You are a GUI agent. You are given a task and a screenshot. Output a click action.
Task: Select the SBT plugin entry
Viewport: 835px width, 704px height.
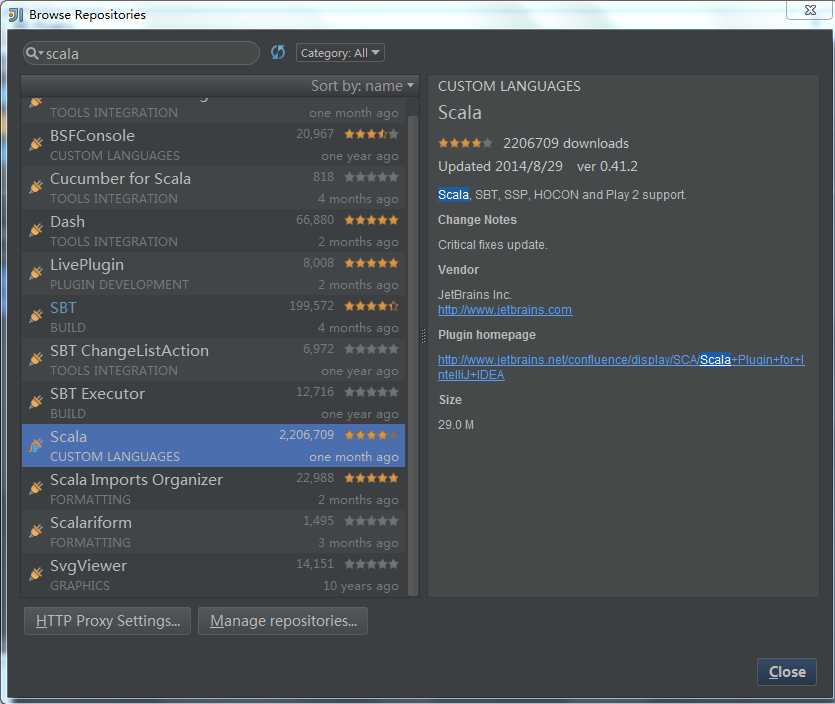coord(213,317)
